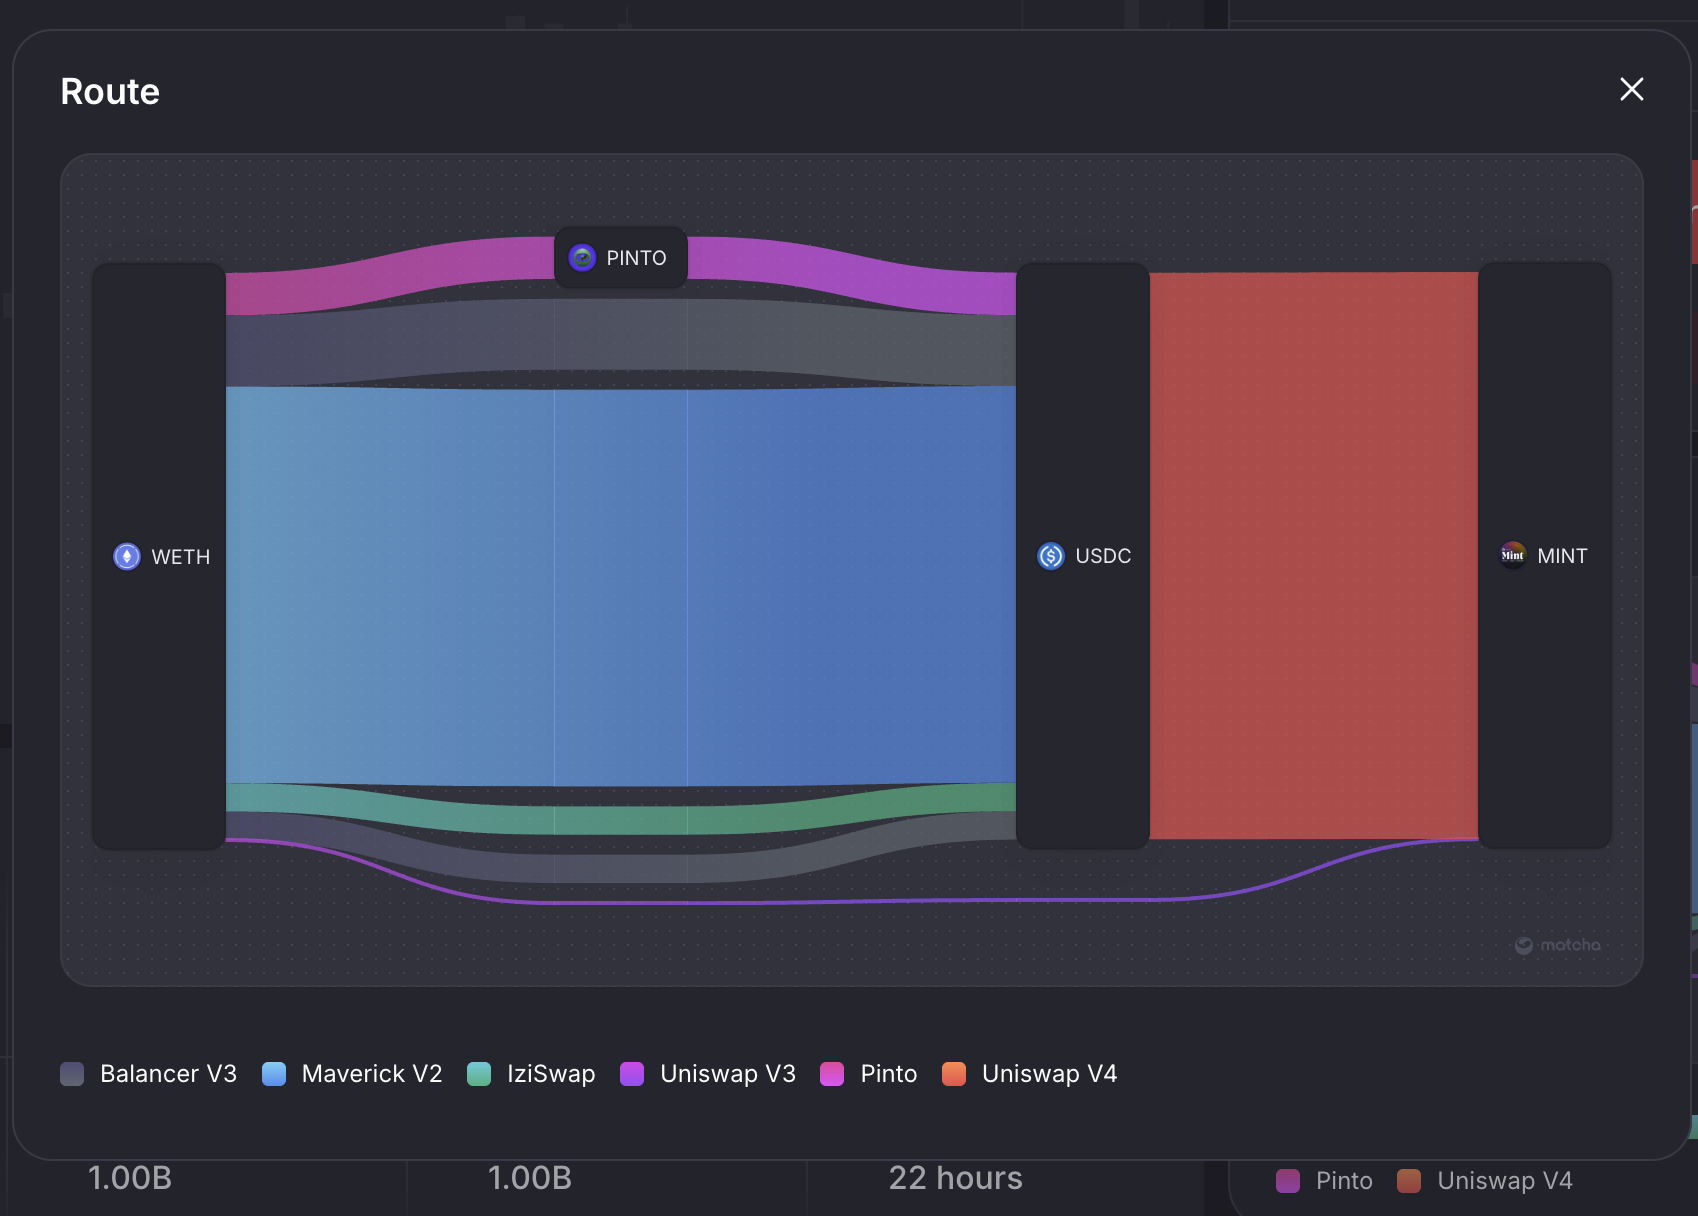Click the purple flow from PINTO to USDC
1698x1216 pixels.
point(852,274)
